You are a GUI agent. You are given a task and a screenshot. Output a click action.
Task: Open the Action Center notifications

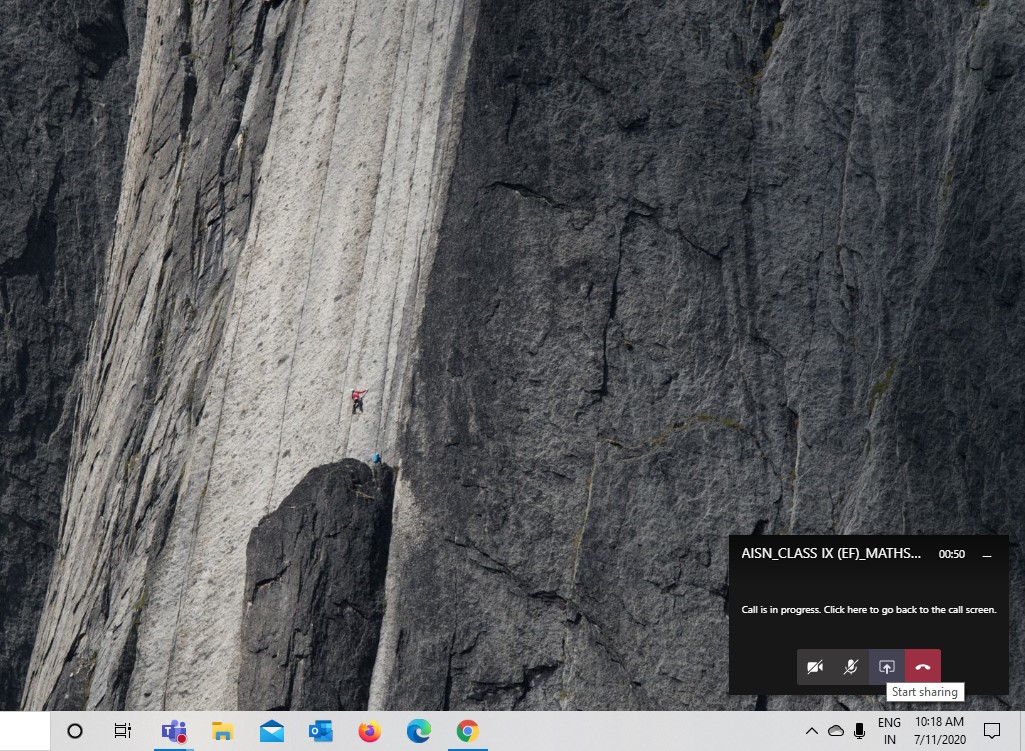(x=992, y=731)
